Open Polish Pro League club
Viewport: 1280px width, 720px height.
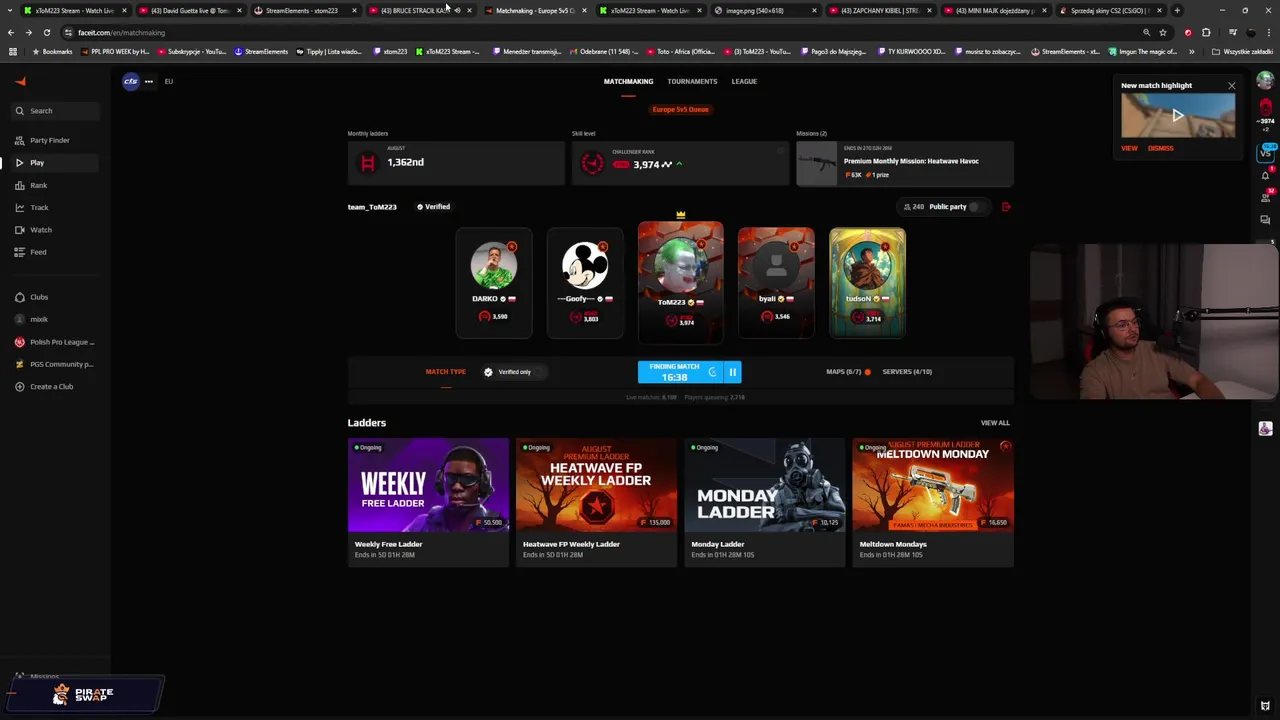click(55, 342)
